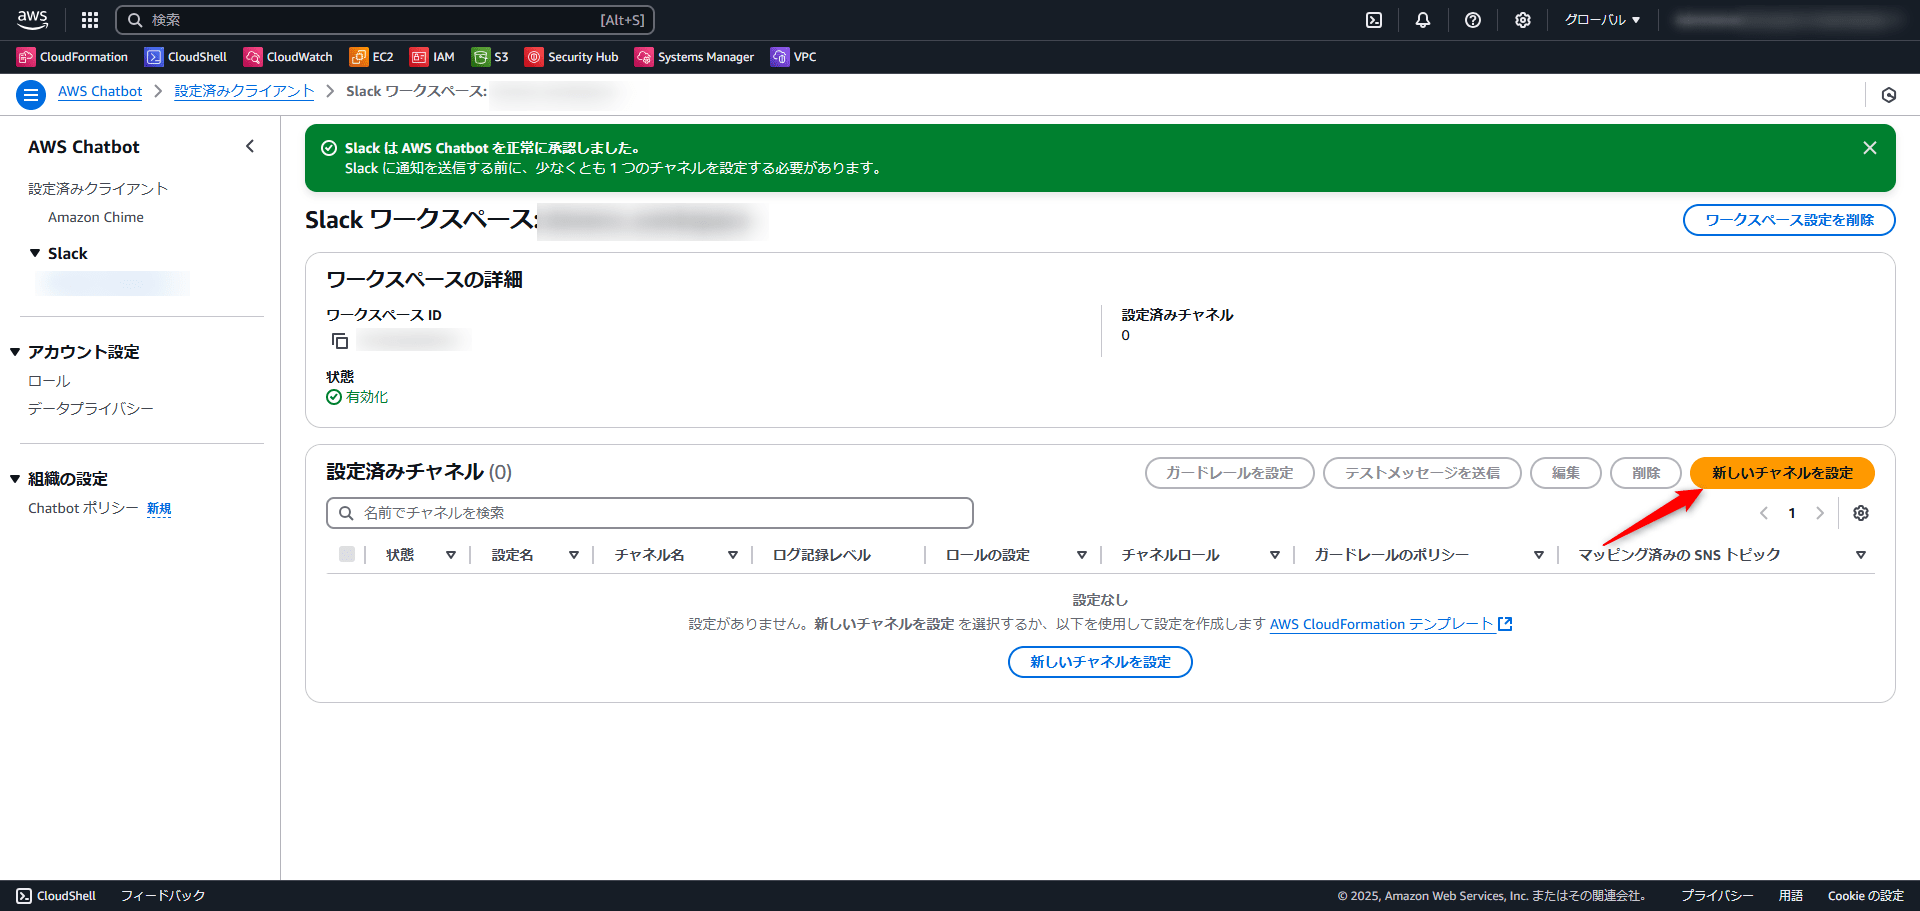The width and height of the screenshot is (1920, 911).
Task: Open table preferences gear icon
Action: tap(1861, 513)
